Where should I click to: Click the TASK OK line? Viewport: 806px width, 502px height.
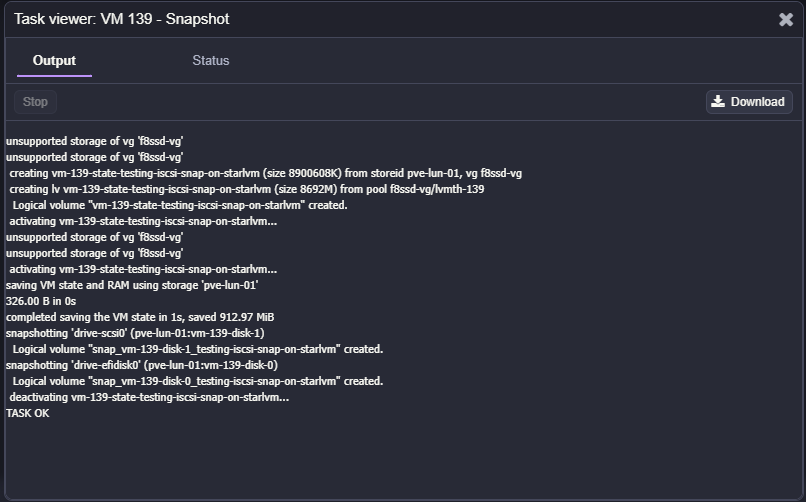click(28, 413)
